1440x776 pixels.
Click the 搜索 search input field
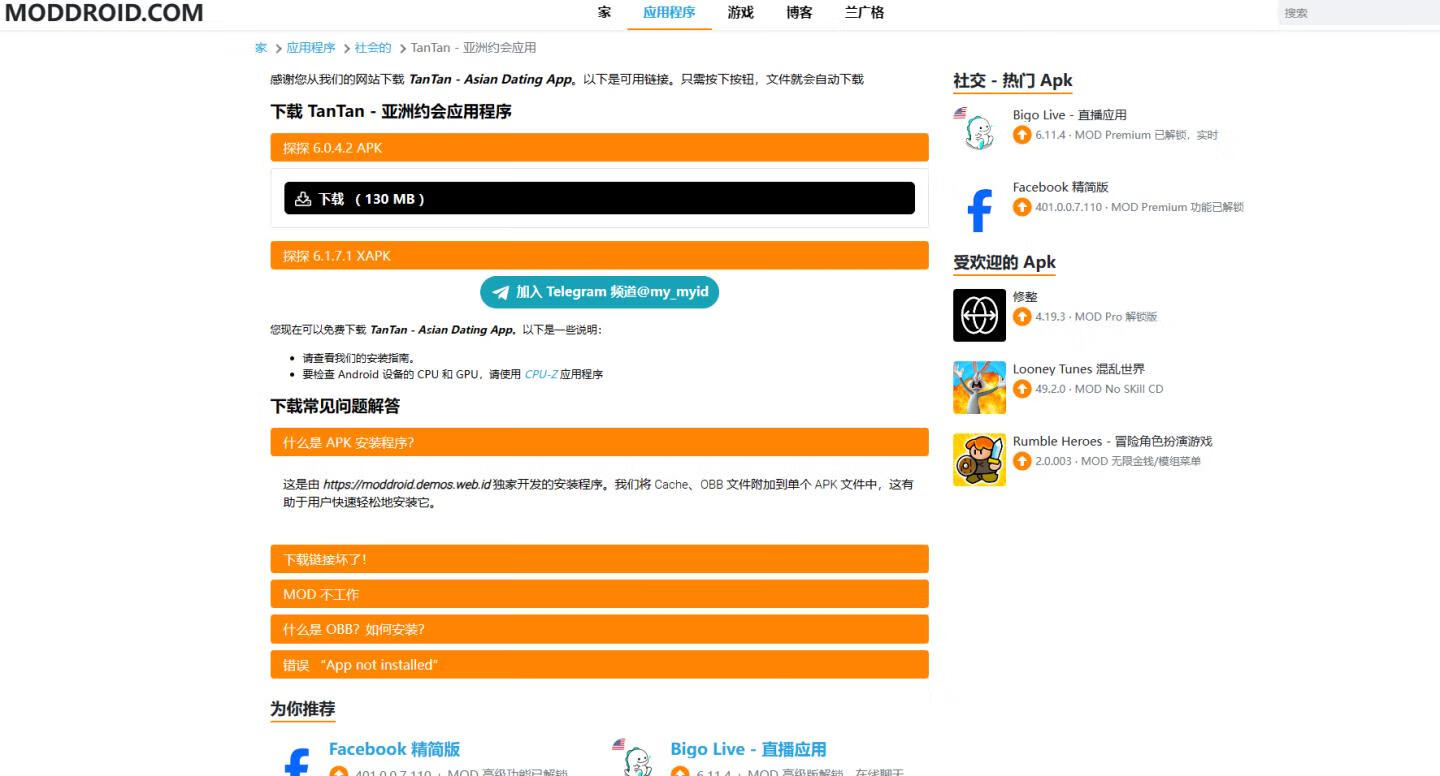1355,13
